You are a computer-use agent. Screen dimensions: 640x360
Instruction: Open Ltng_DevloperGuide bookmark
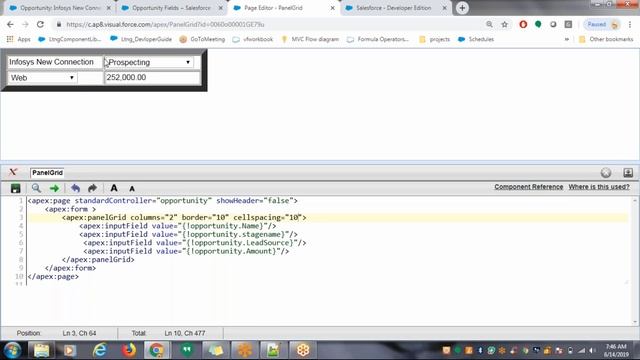(x=141, y=39)
